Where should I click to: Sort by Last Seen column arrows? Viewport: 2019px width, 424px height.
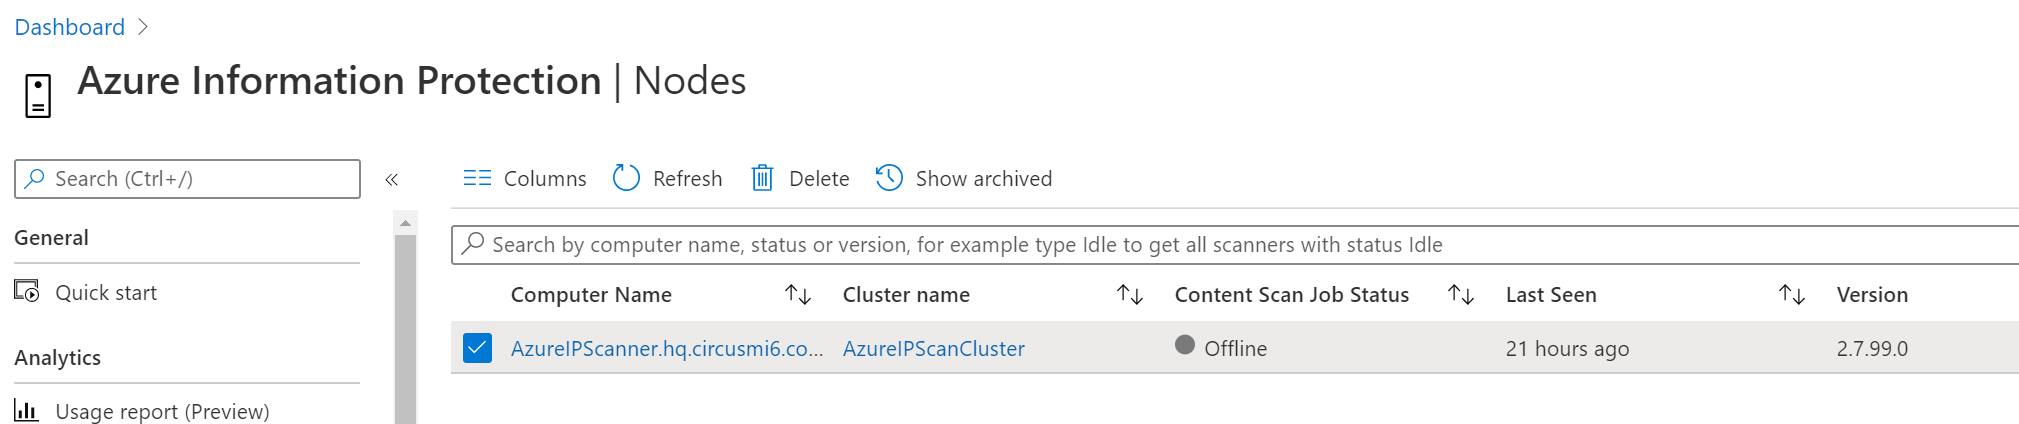1791,295
